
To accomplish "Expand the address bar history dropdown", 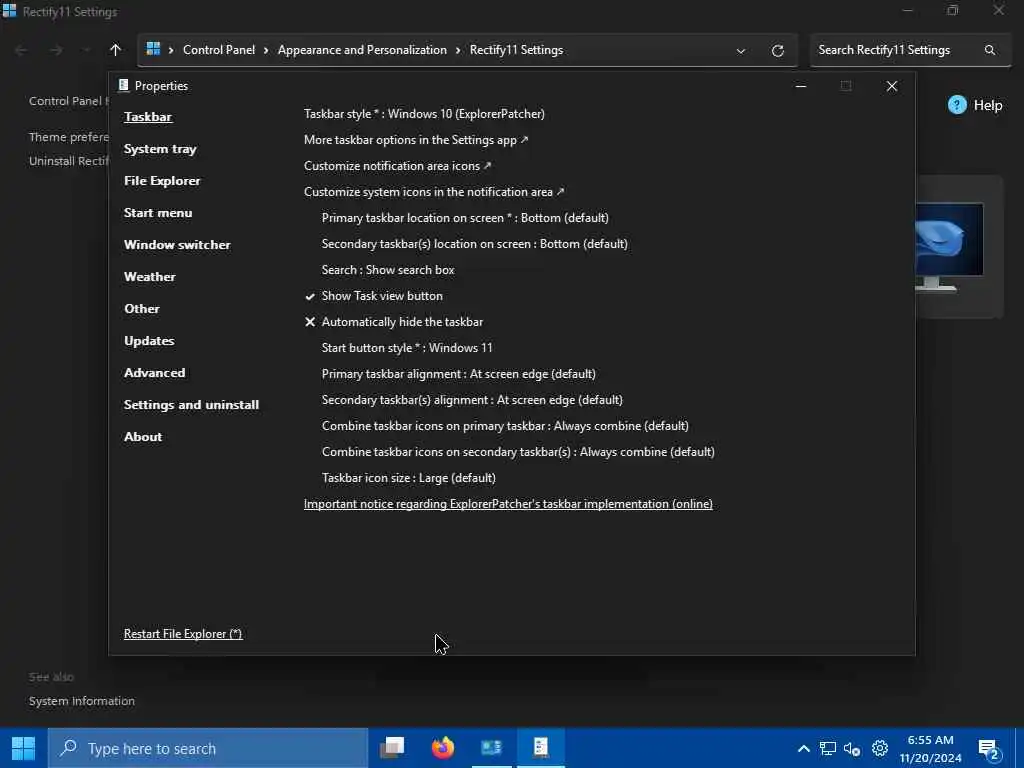I will tap(741, 51).
